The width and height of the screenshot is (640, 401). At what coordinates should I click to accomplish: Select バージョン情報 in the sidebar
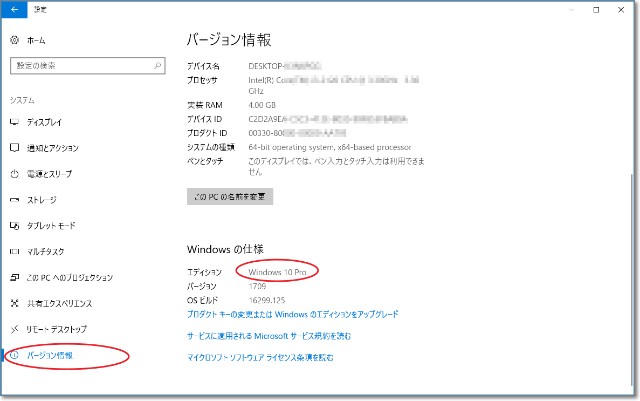click(x=49, y=355)
